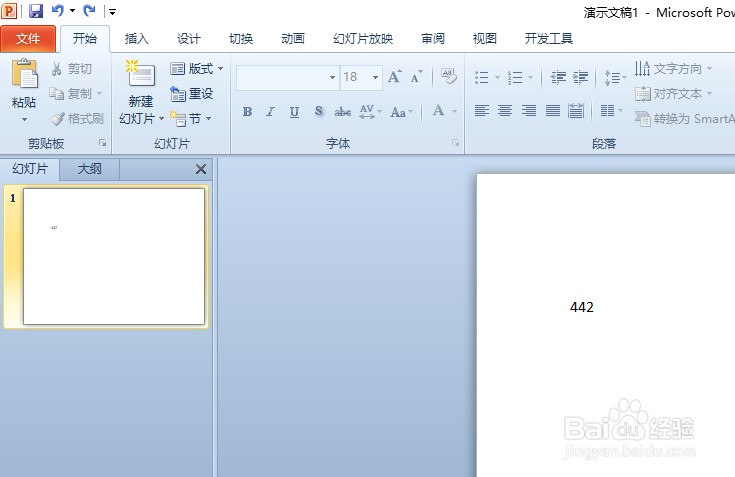Screen dimensions: 735x477
Task: Click the 粘贴 clipboard icon
Action: pyautogui.click(x=24, y=74)
